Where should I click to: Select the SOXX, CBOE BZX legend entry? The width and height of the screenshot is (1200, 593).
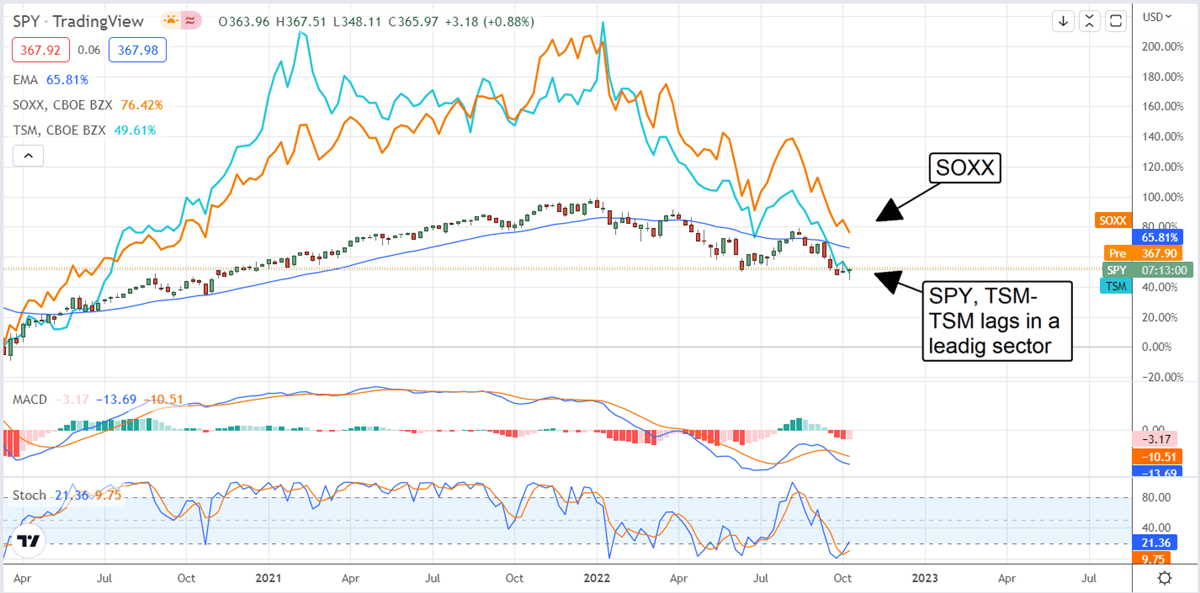(x=62, y=103)
